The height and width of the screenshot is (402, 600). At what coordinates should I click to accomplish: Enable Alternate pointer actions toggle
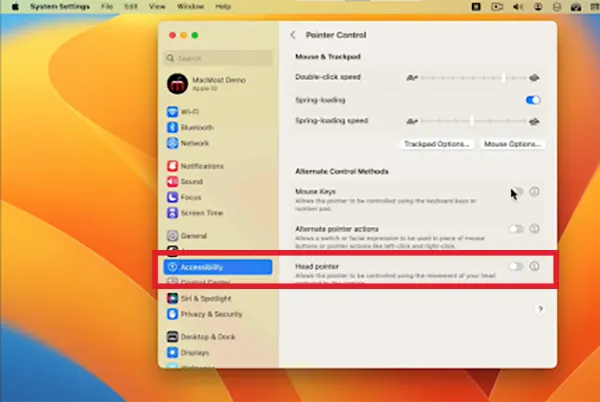click(516, 229)
